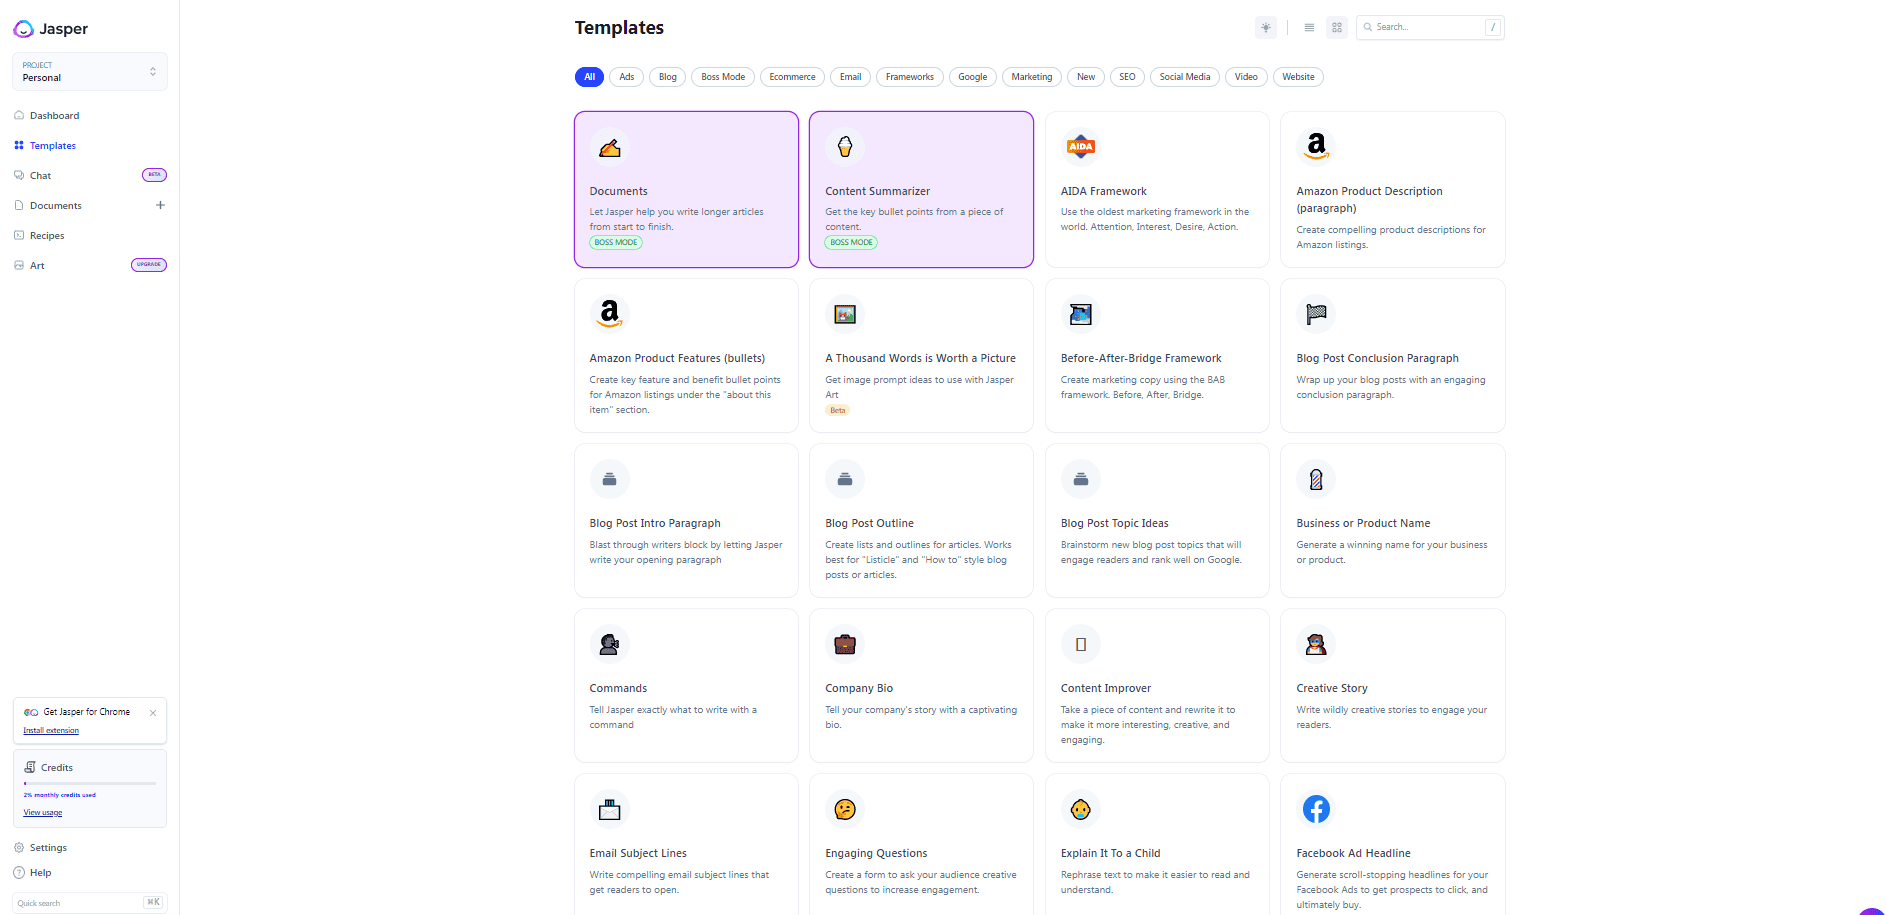Click the Before-After-Bridge Framework icon
Viewport: 1886px width, 915px height.
[x=1081, y=314]
